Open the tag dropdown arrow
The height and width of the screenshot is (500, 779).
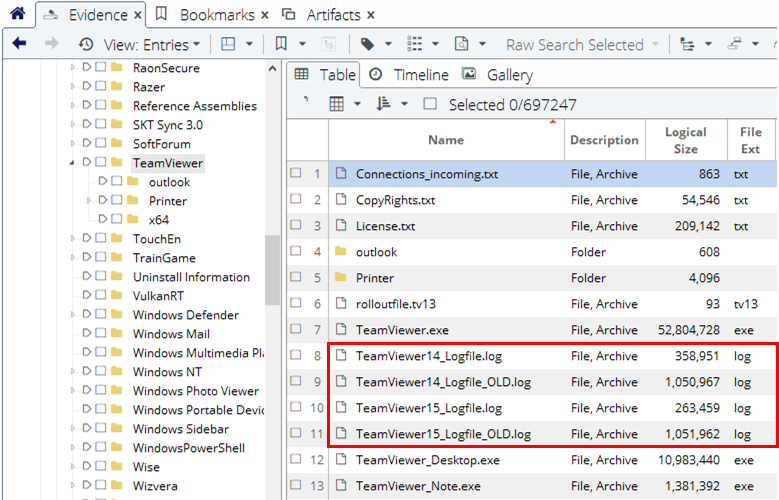click(x=388, y=44)
